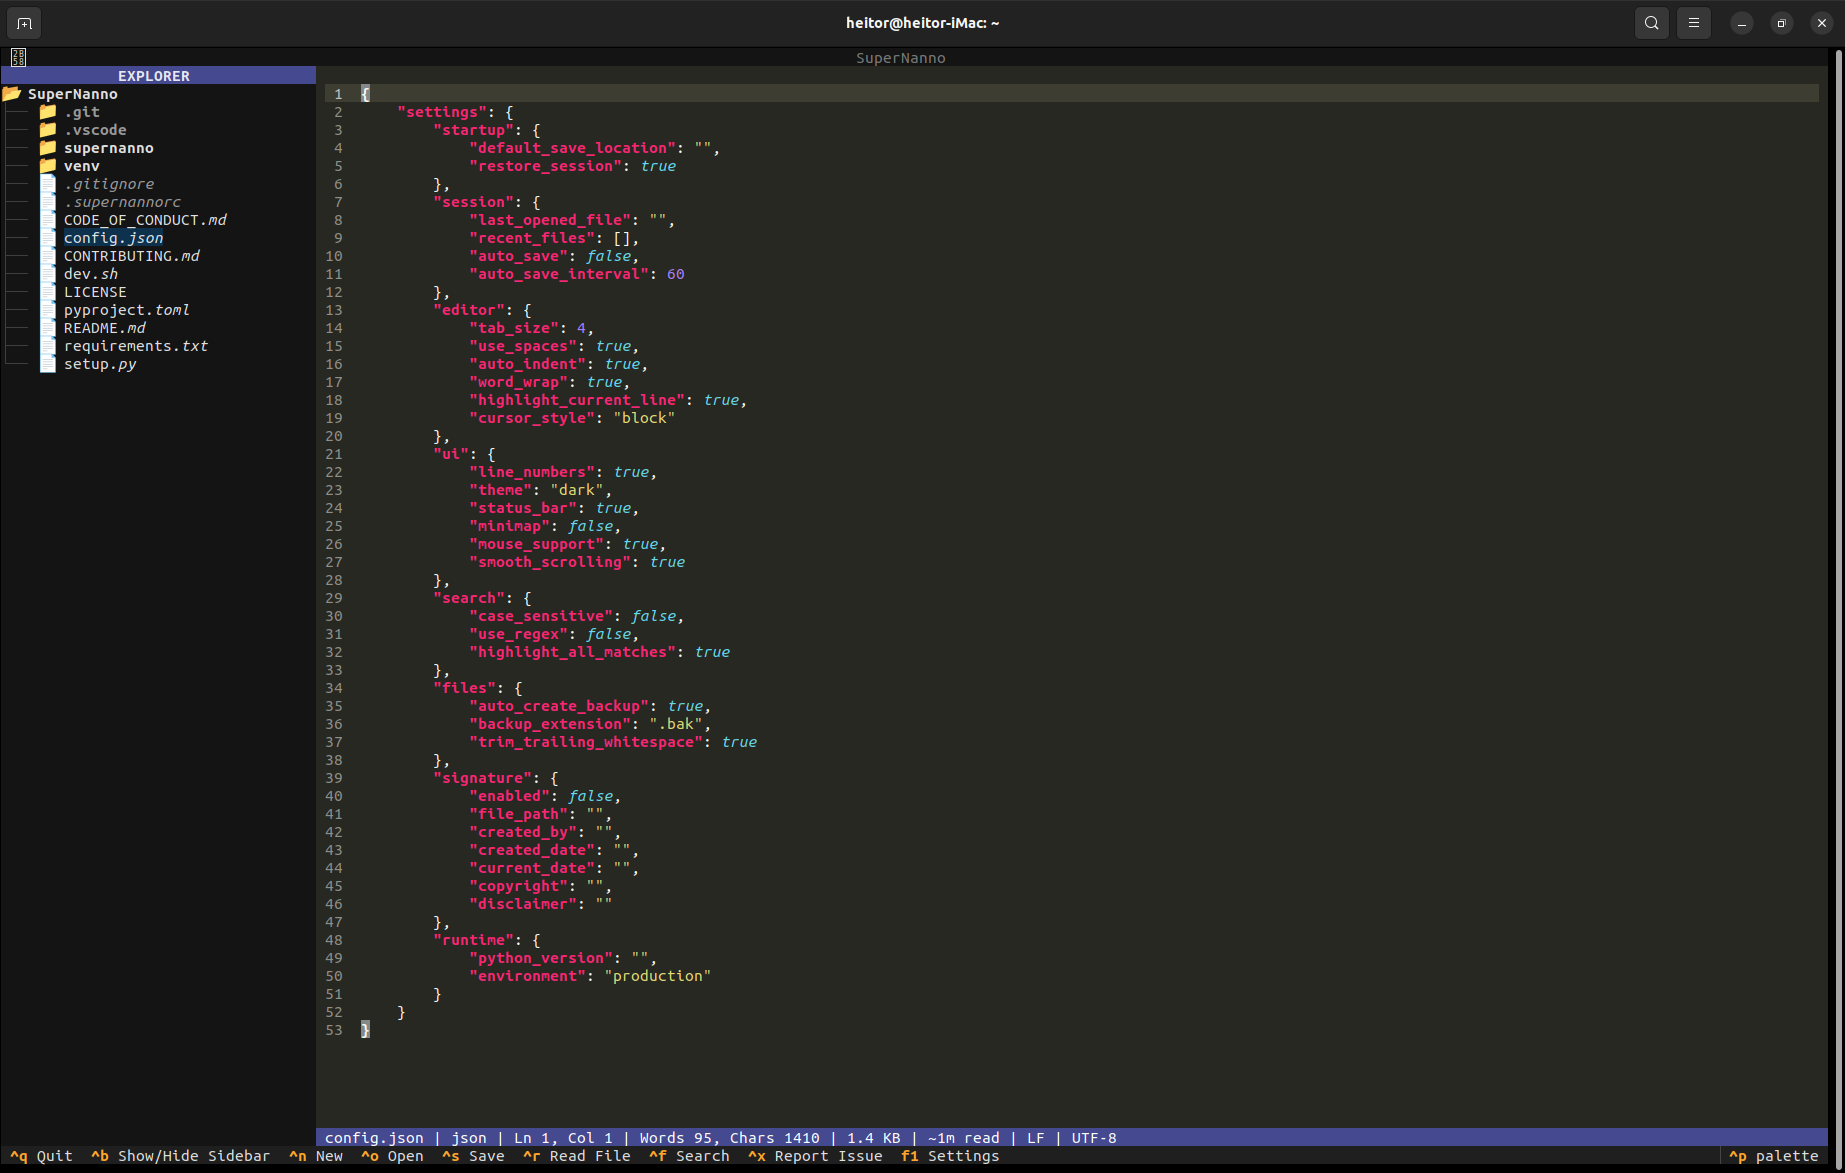This screenshot has width=1845, height=1173.
Task: Click ^n New in the footer
Action: click(x=316, y=1156)
